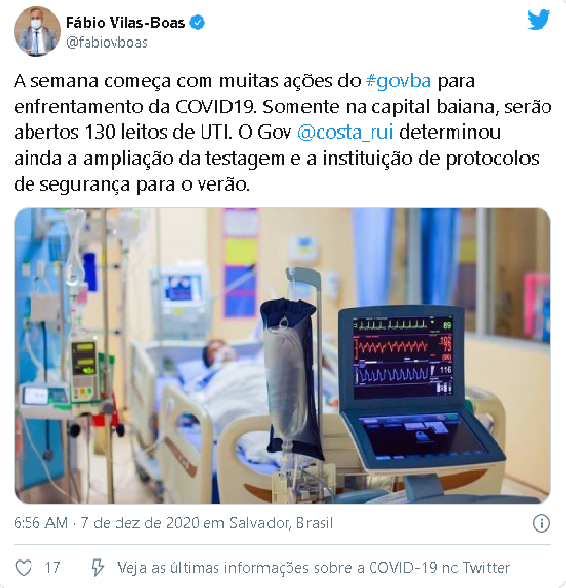Click the tweet timestamp 6:56 AM

tap(41, 523)
